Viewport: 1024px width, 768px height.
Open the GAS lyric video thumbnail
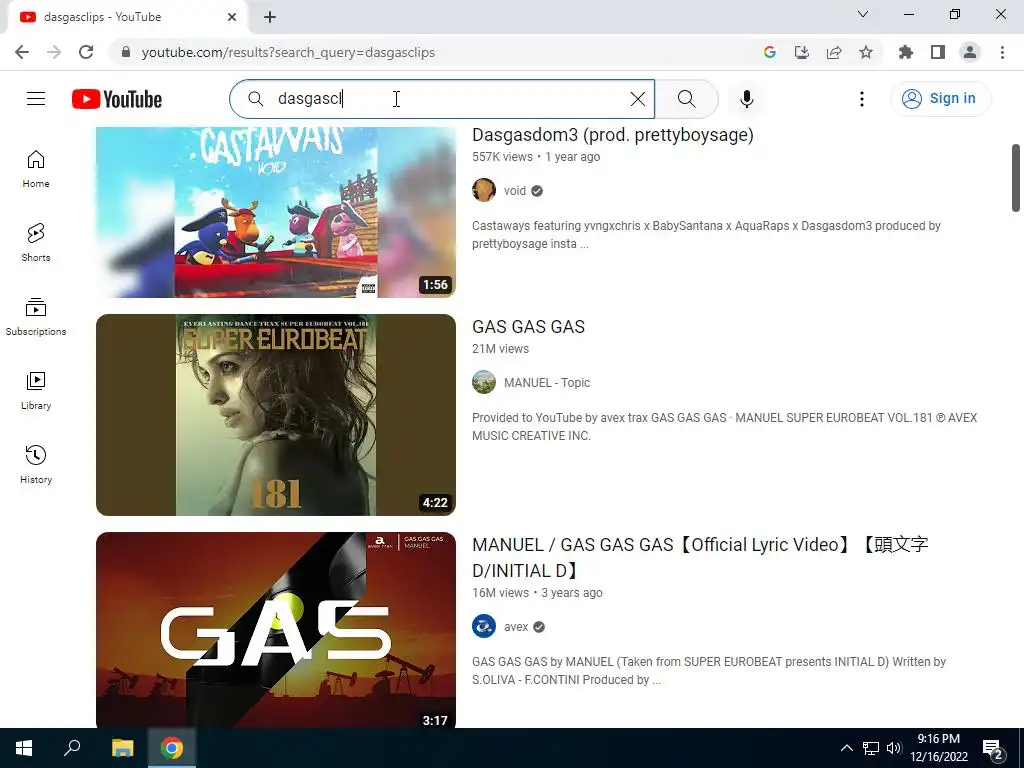[276, 630]
